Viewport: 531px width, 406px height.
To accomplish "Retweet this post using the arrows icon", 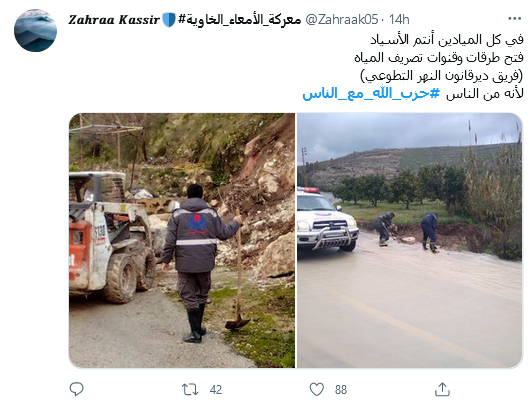I will pyautogui.click(x=190, y=389).
